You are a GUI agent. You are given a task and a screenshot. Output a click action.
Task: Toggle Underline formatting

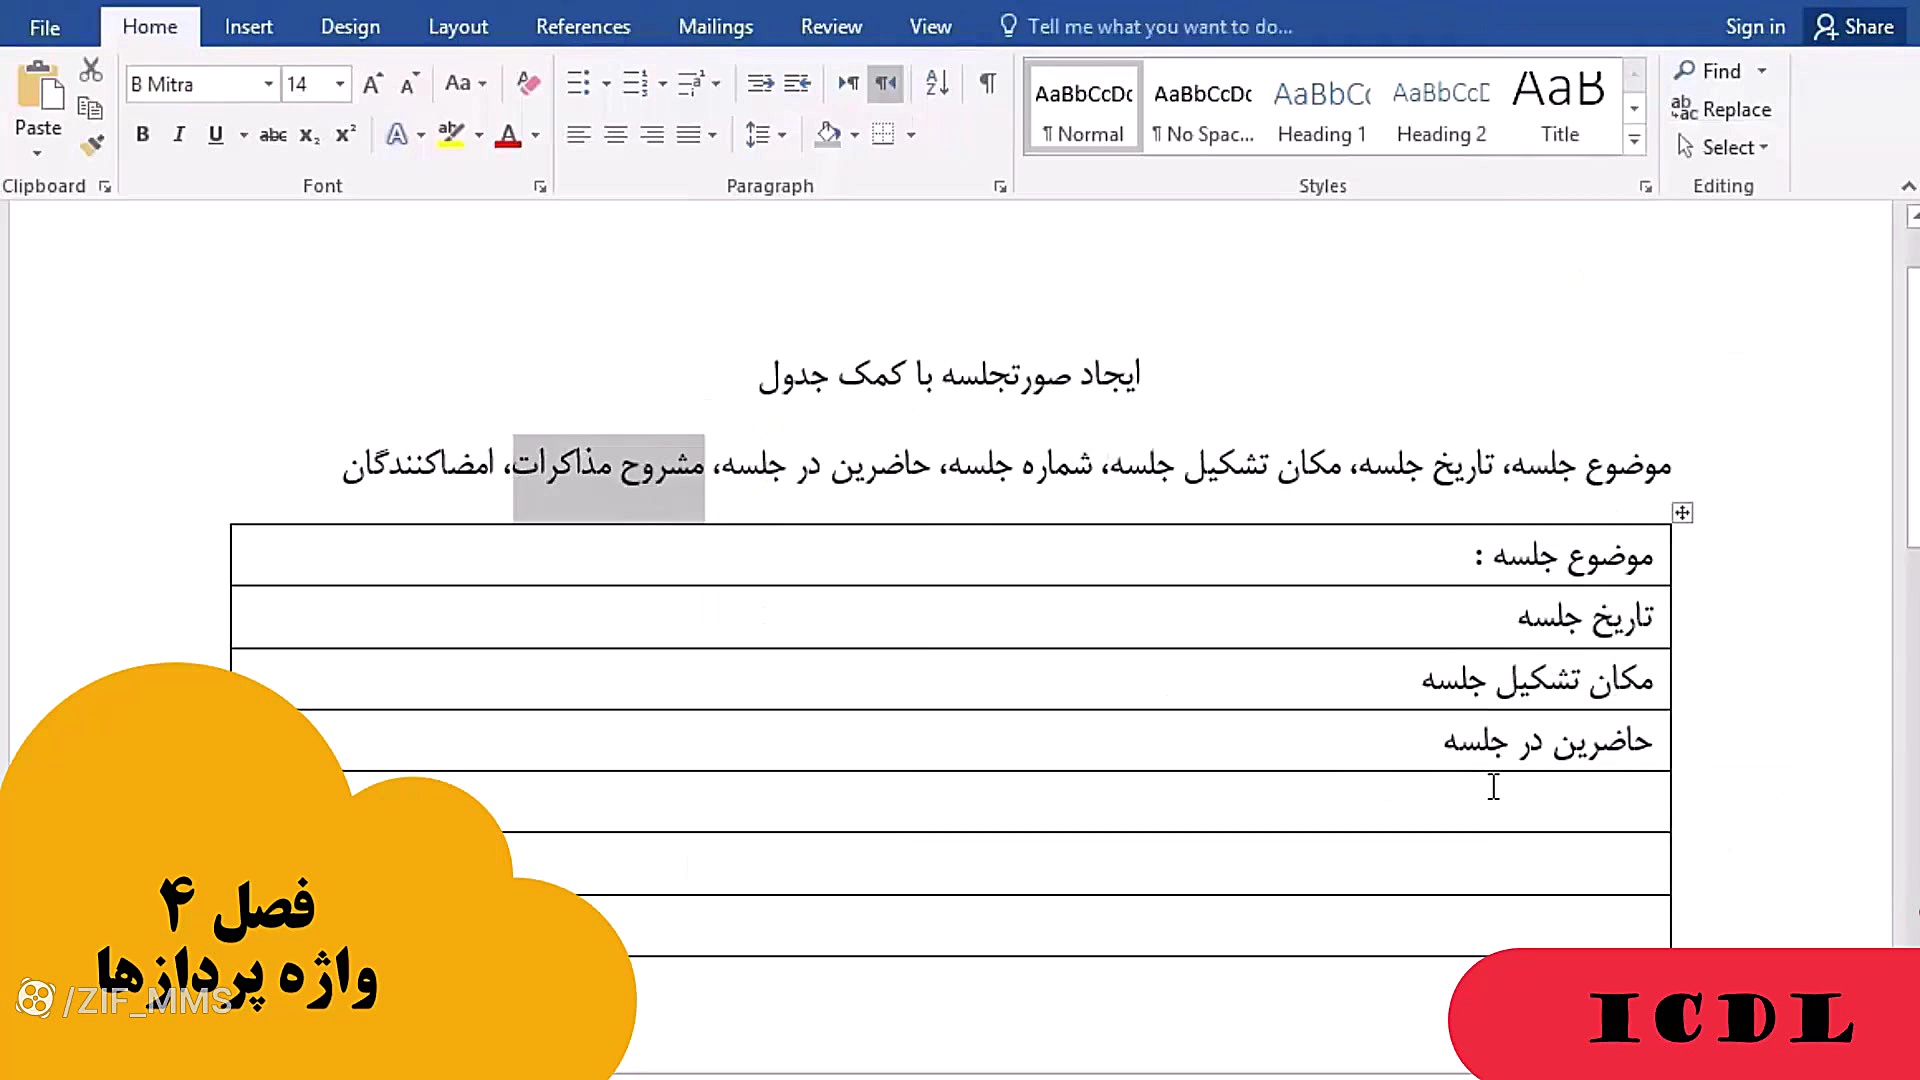(215, 135)
